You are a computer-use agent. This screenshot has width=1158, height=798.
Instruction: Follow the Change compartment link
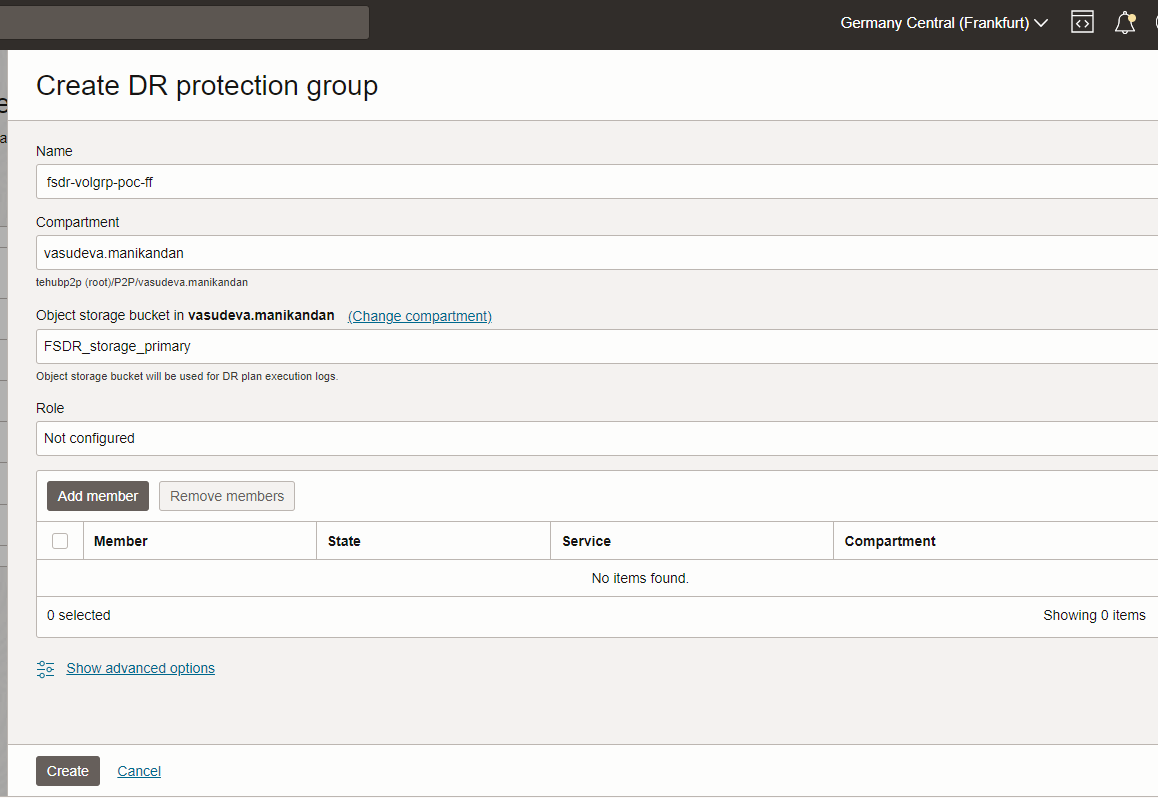pos(420,316)
